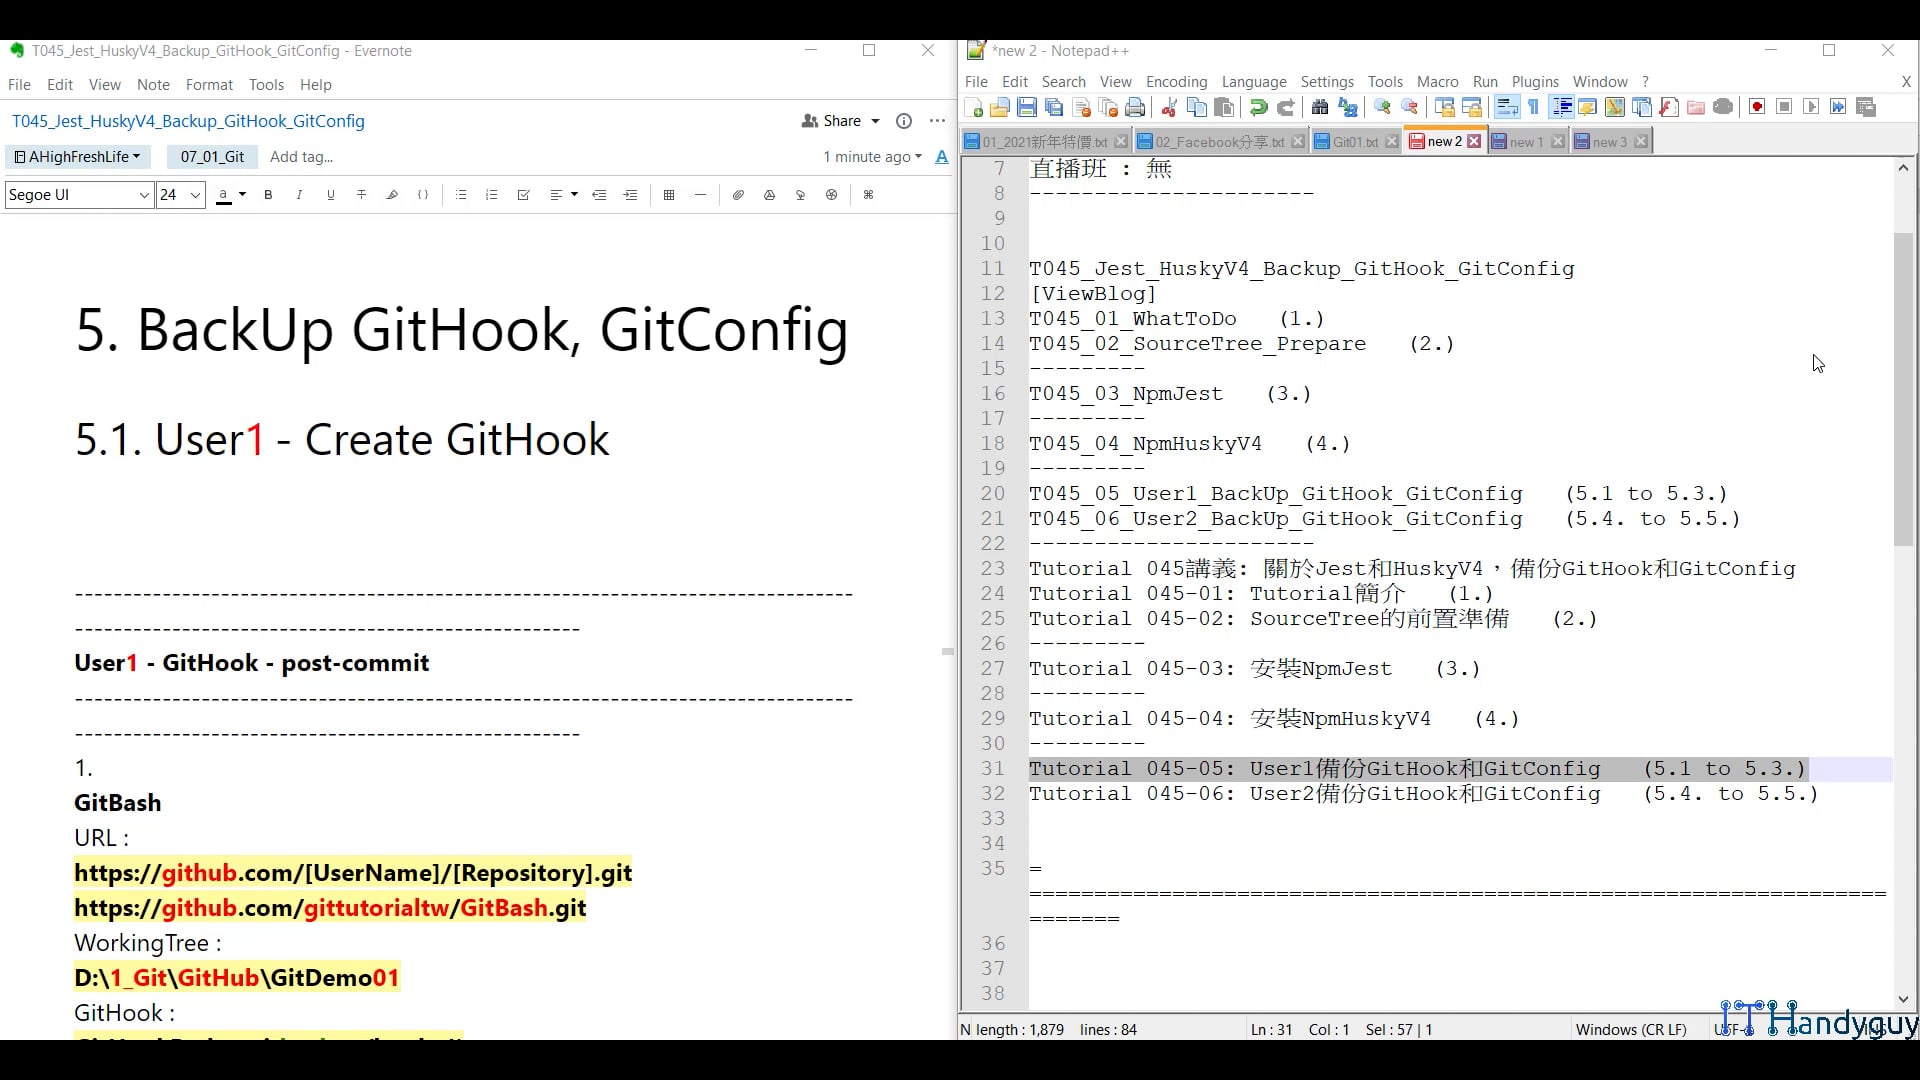Apply bold formatting in Evernote
1920x1080 pixels.
tap(268, 195)
